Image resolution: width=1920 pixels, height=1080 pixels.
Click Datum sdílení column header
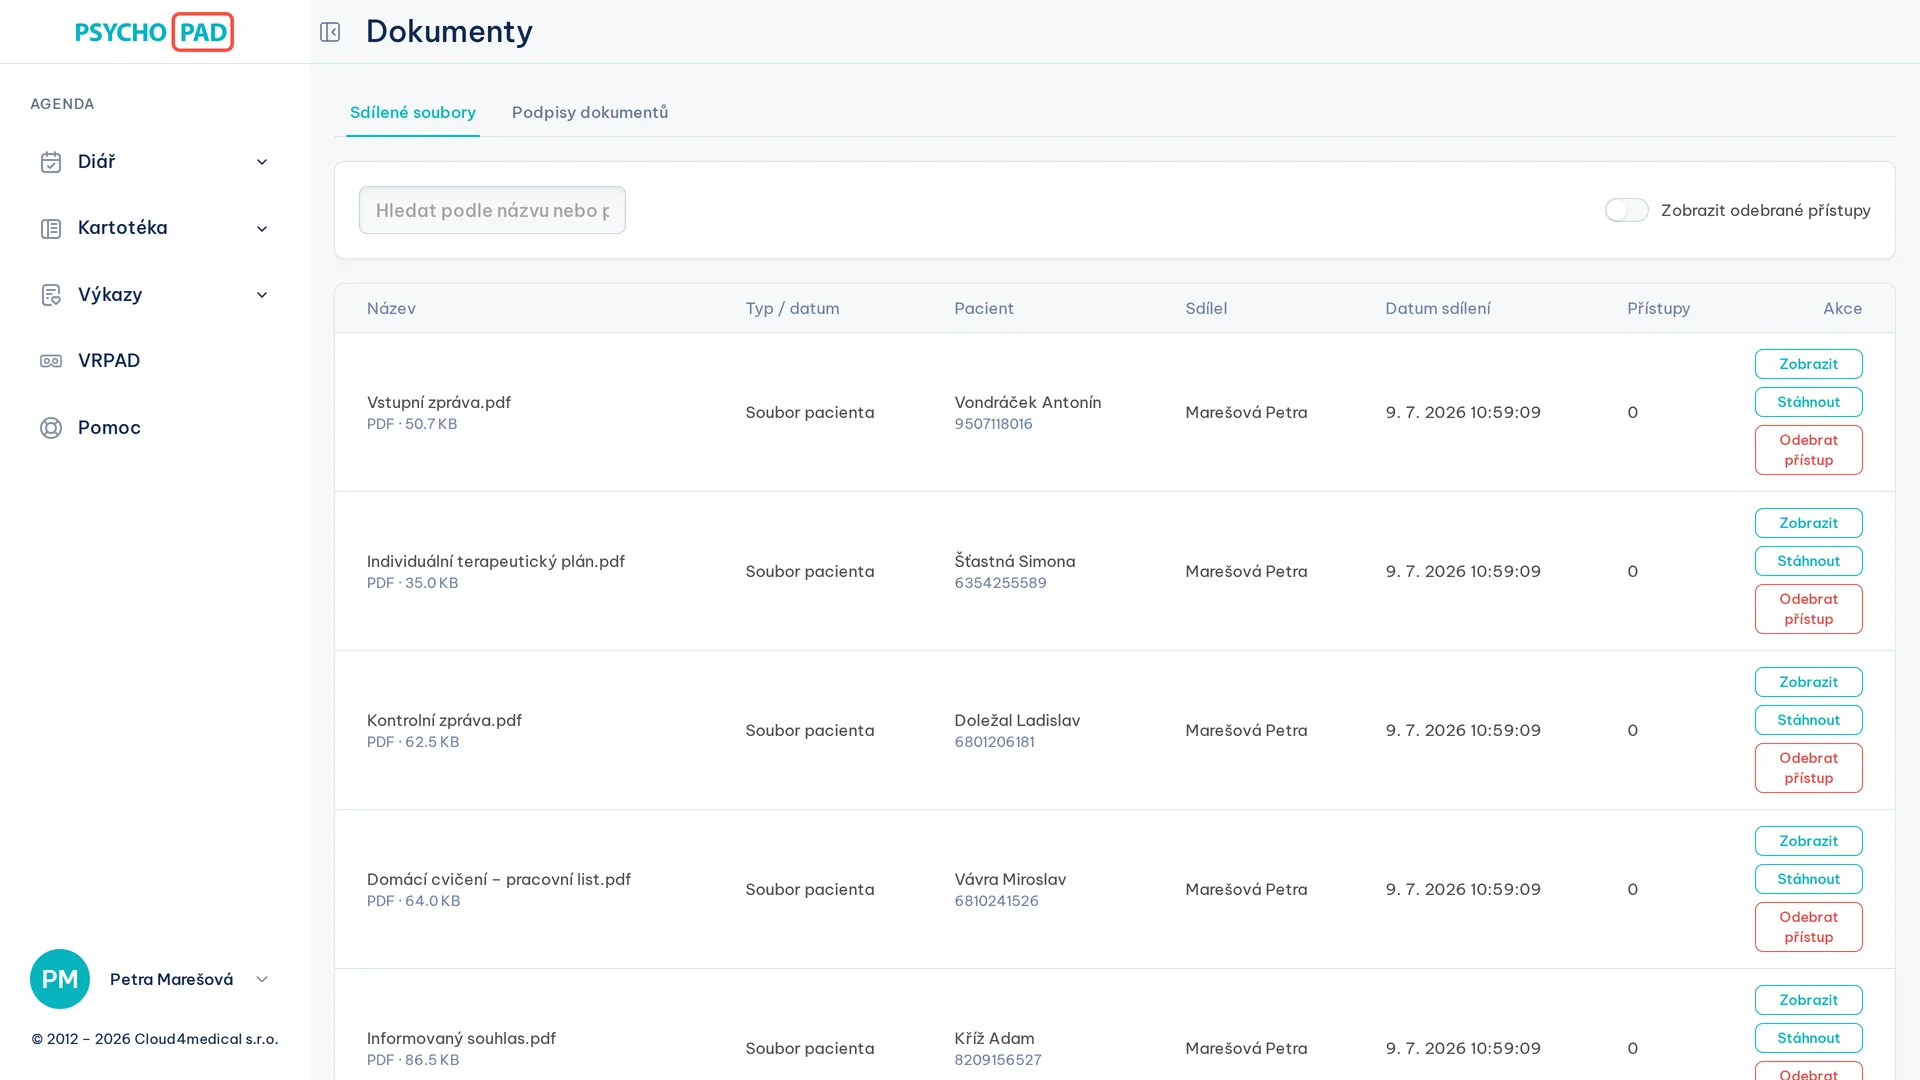[1438, 308]
